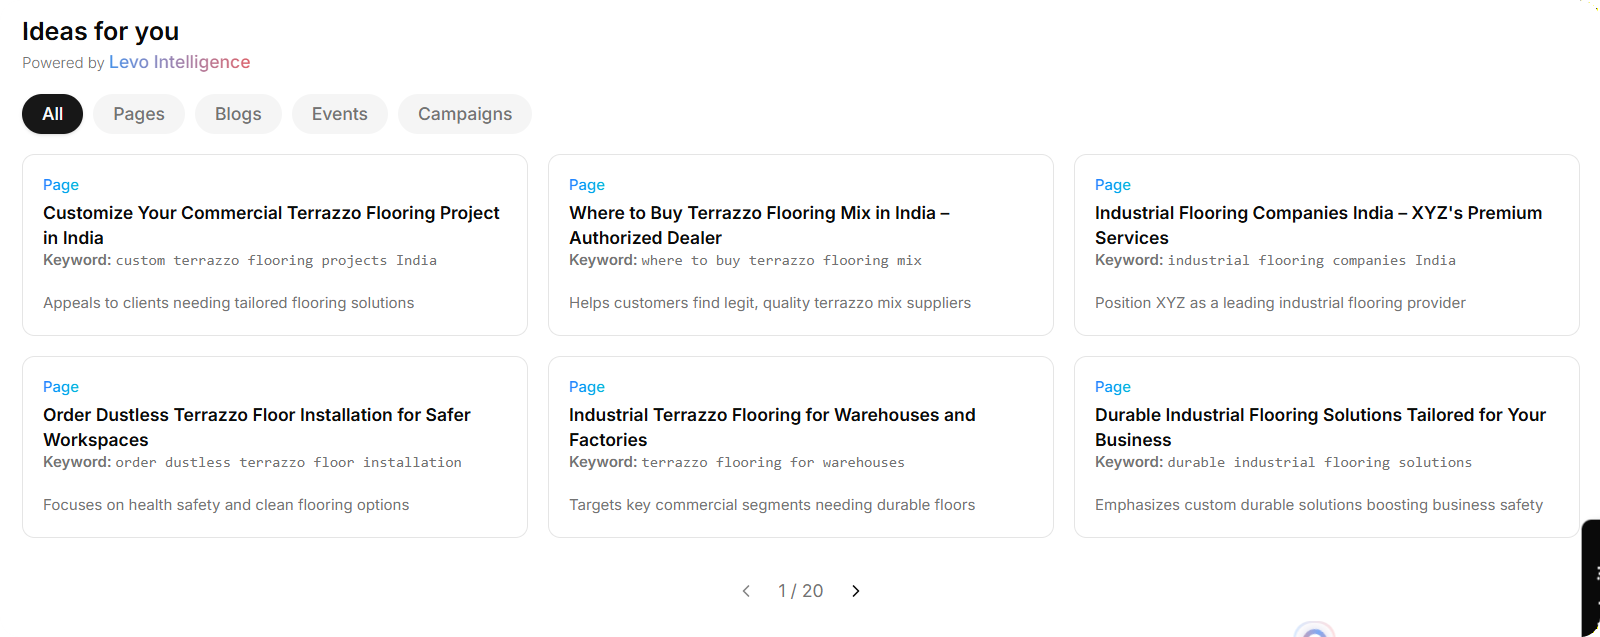Click description 'Position XYZ as a leading industrial flooring provider'

[x=1280, y=303]
